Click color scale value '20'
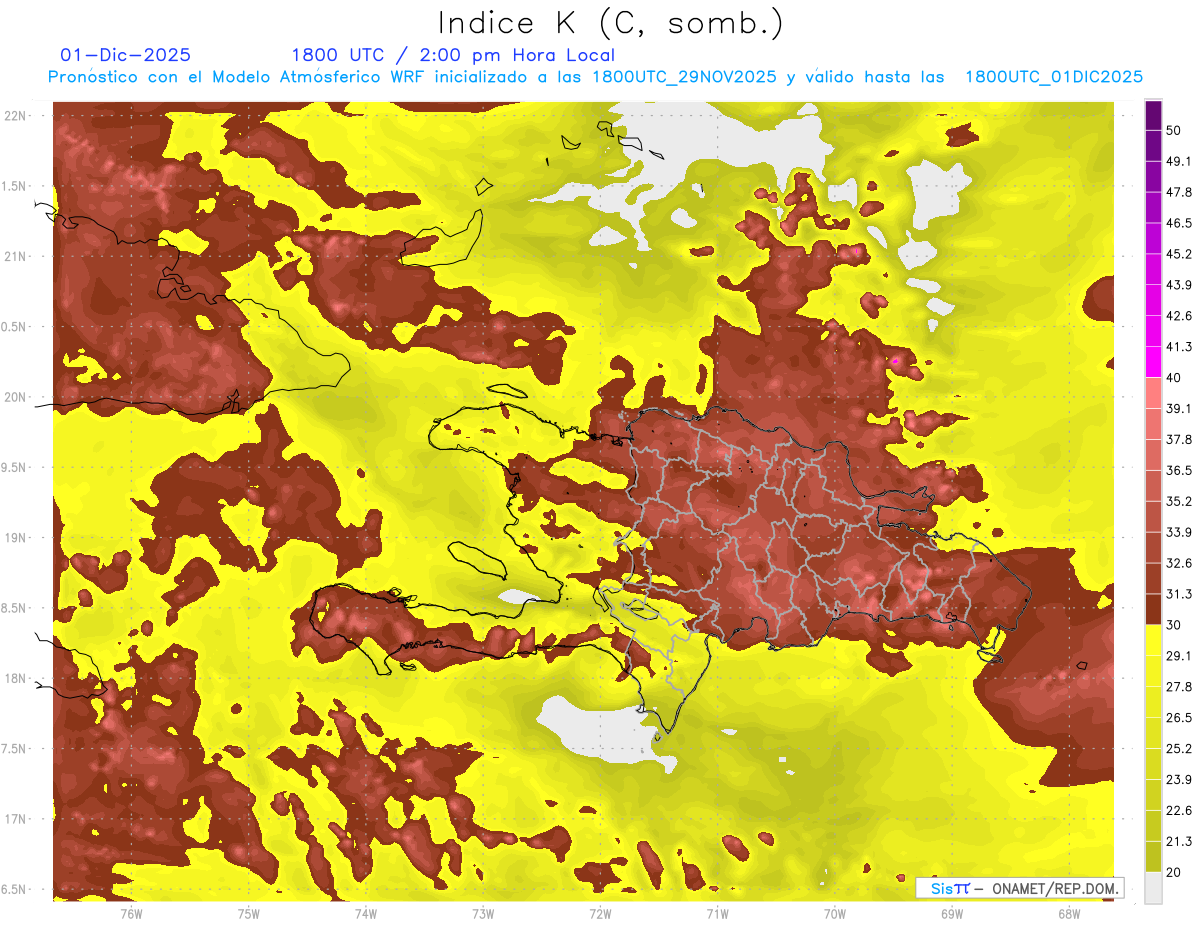Screen dimensions: 1200x927 coord(1175,872)
